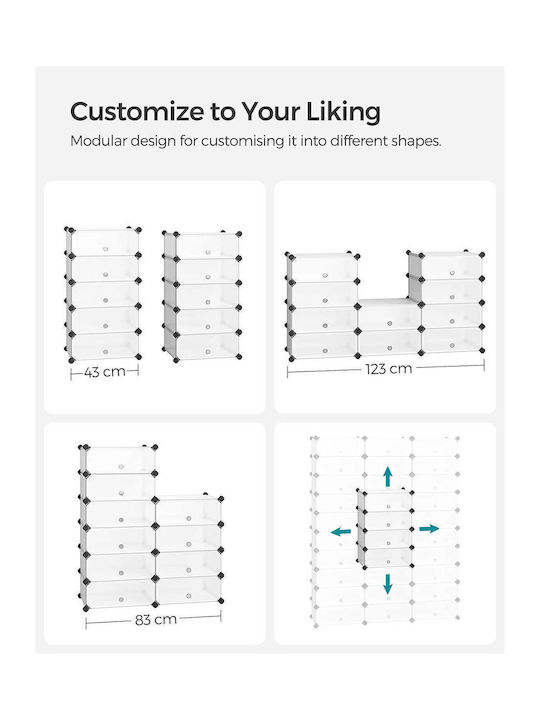Click the top door knob of 43 cm cabinet
540x720 pixels.
tap(105, 249)
